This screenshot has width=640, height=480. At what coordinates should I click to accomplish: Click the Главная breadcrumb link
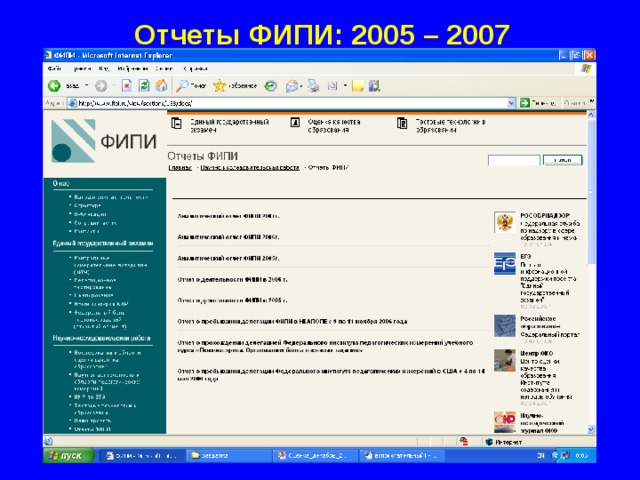(x=180, y=168)
